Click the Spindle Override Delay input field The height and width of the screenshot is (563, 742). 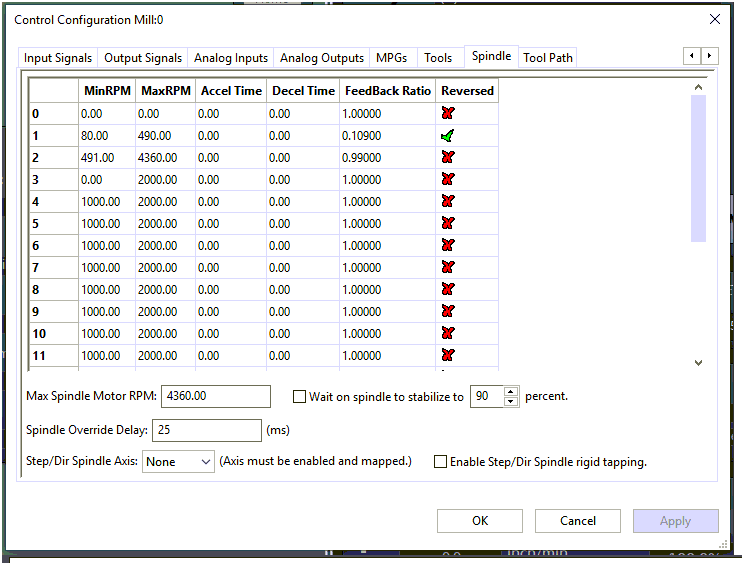pos(207,430)
